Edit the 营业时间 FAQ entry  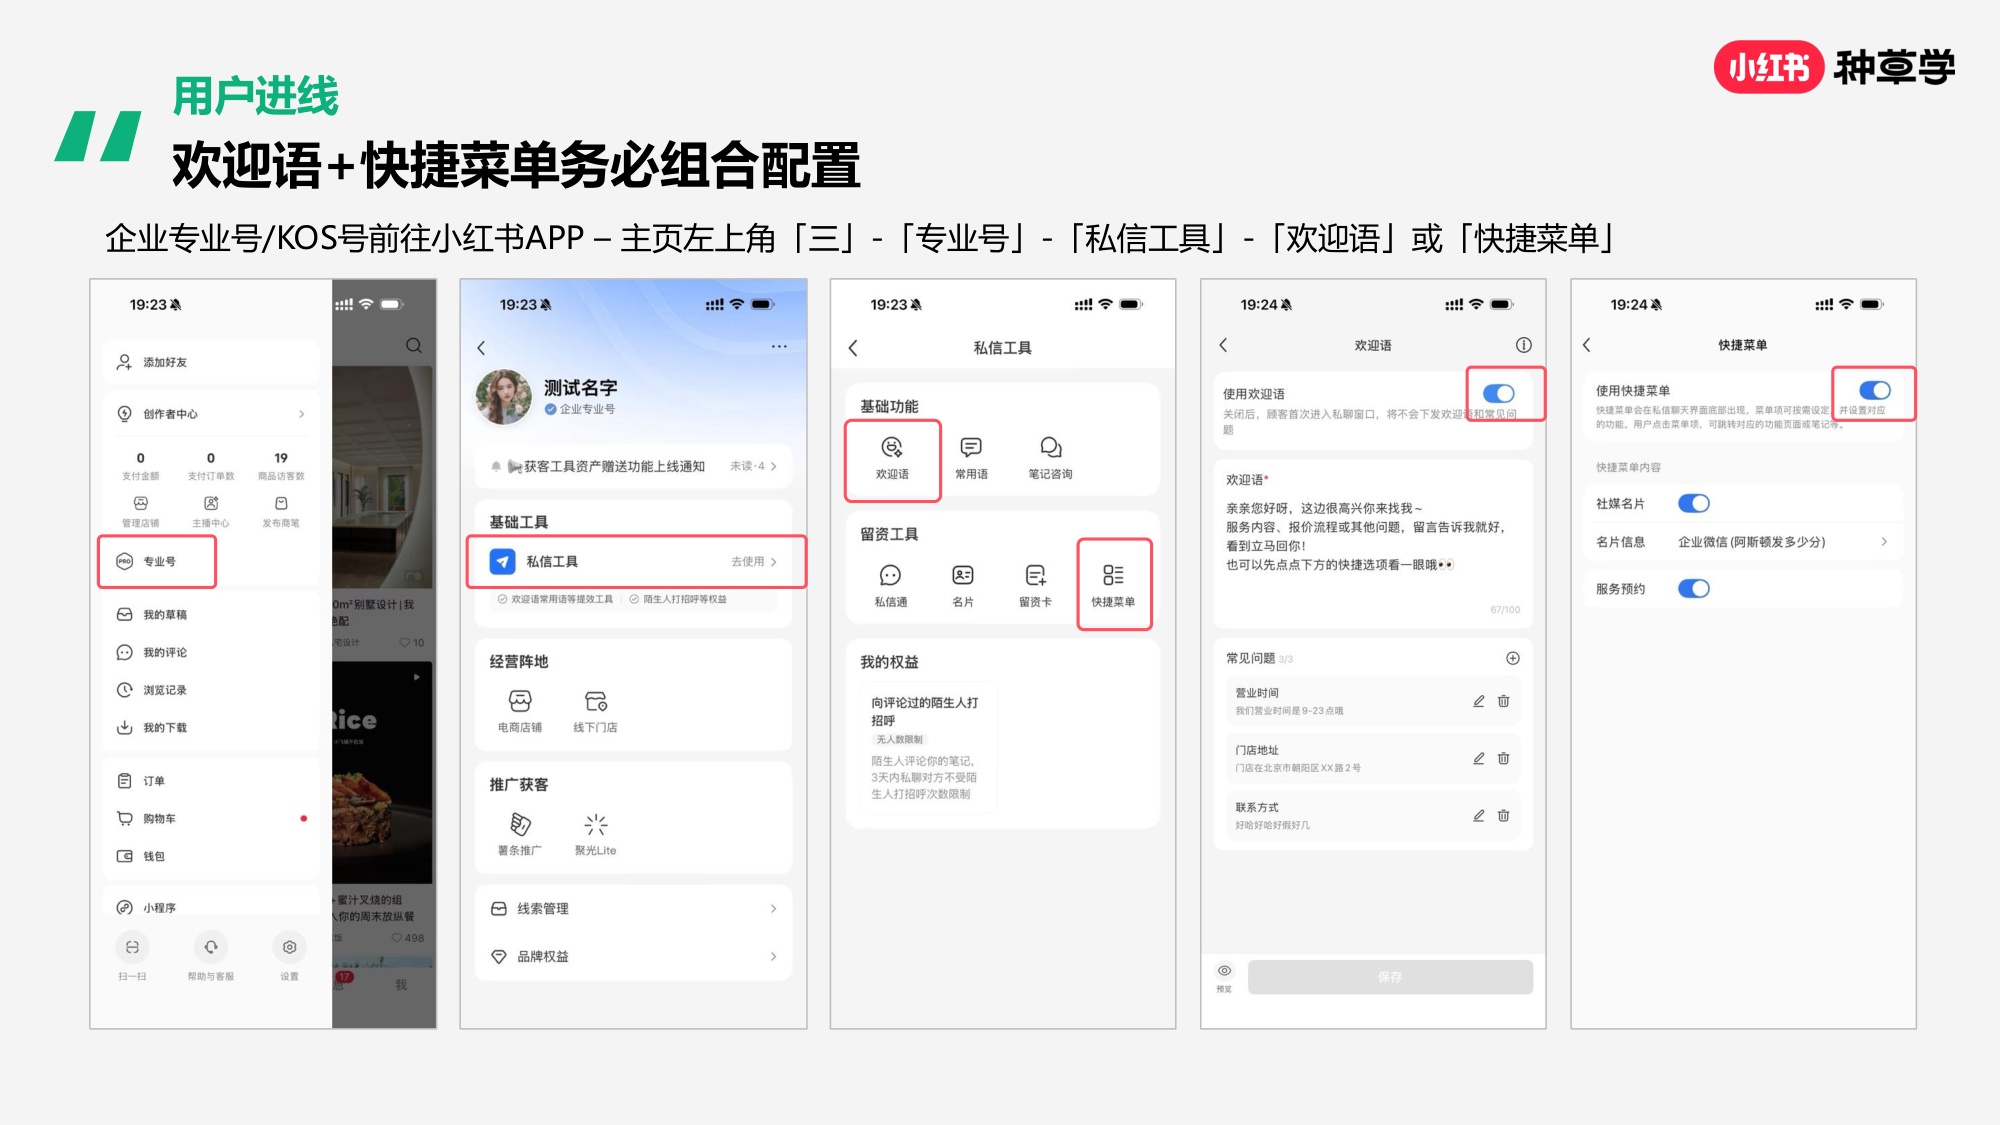[1478, 701]
